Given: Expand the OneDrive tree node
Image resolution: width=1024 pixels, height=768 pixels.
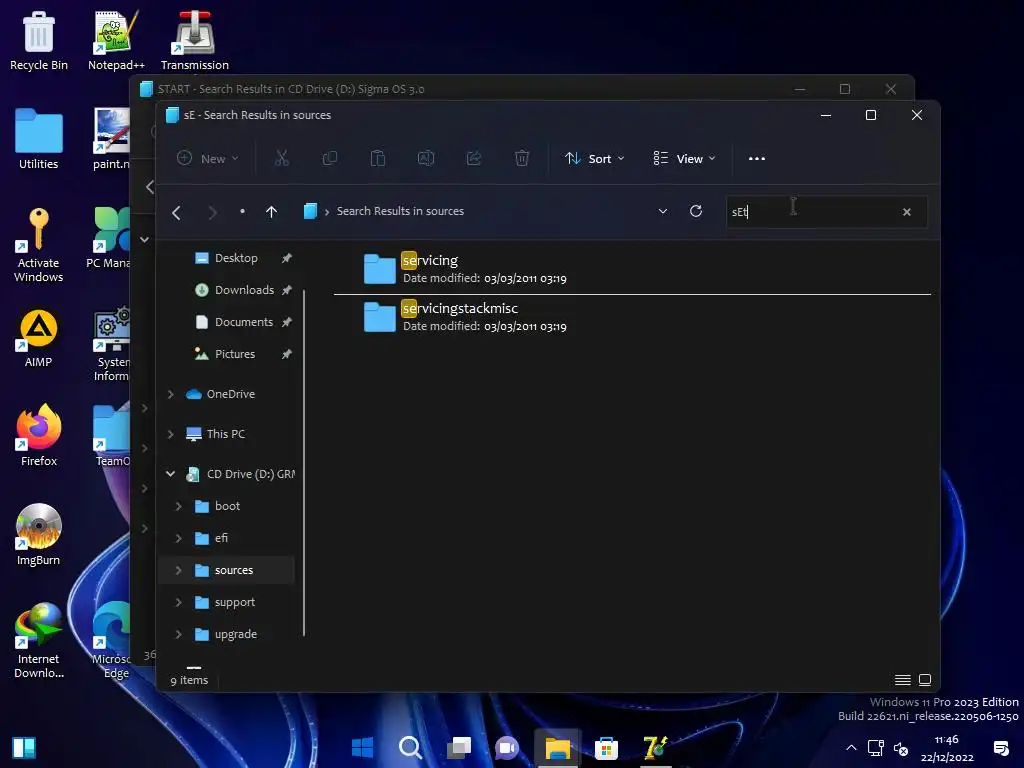Looking at the screenshot, I should [170, 394].
